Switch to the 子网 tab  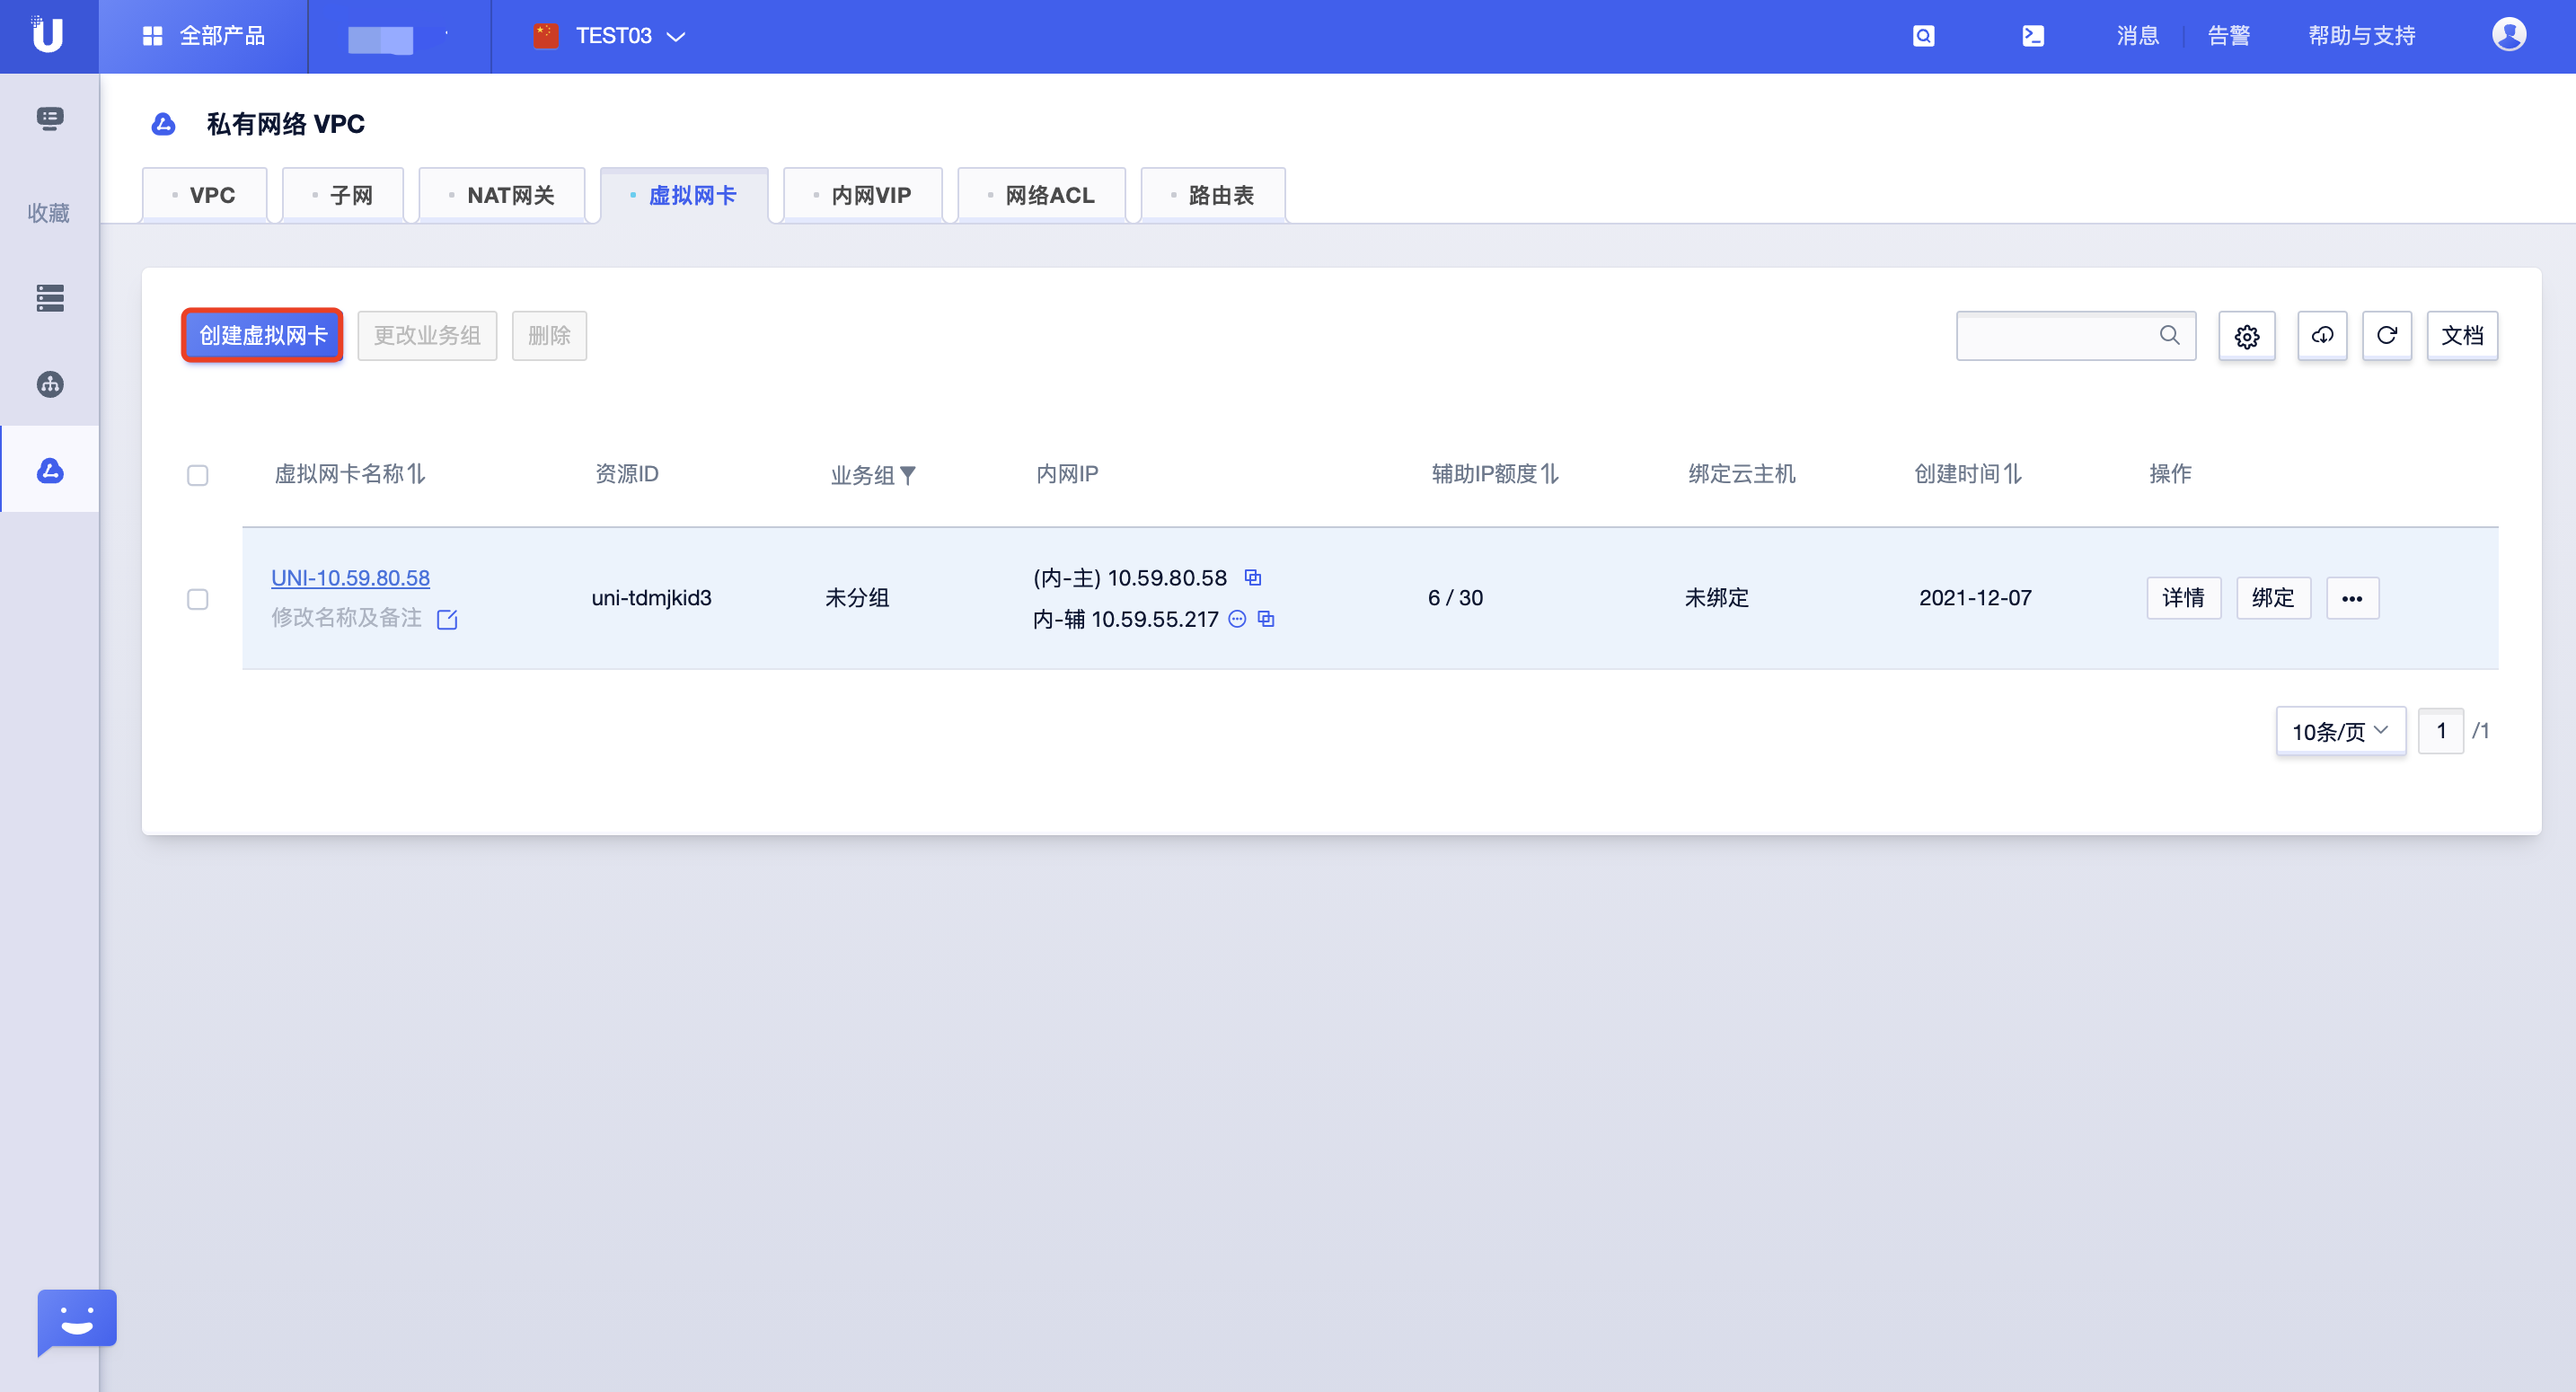(343, 195)
